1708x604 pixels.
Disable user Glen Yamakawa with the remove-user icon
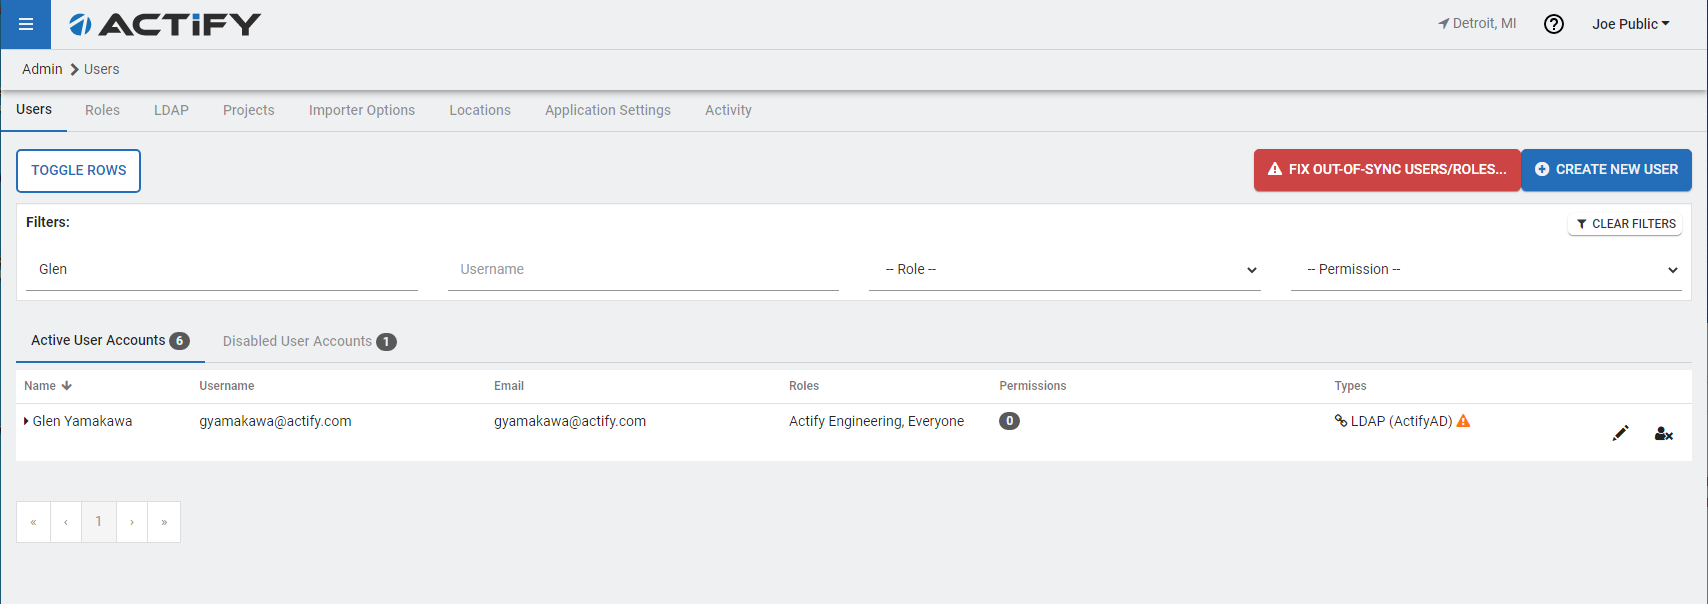pyautogui.click(x=1664, y=433)
